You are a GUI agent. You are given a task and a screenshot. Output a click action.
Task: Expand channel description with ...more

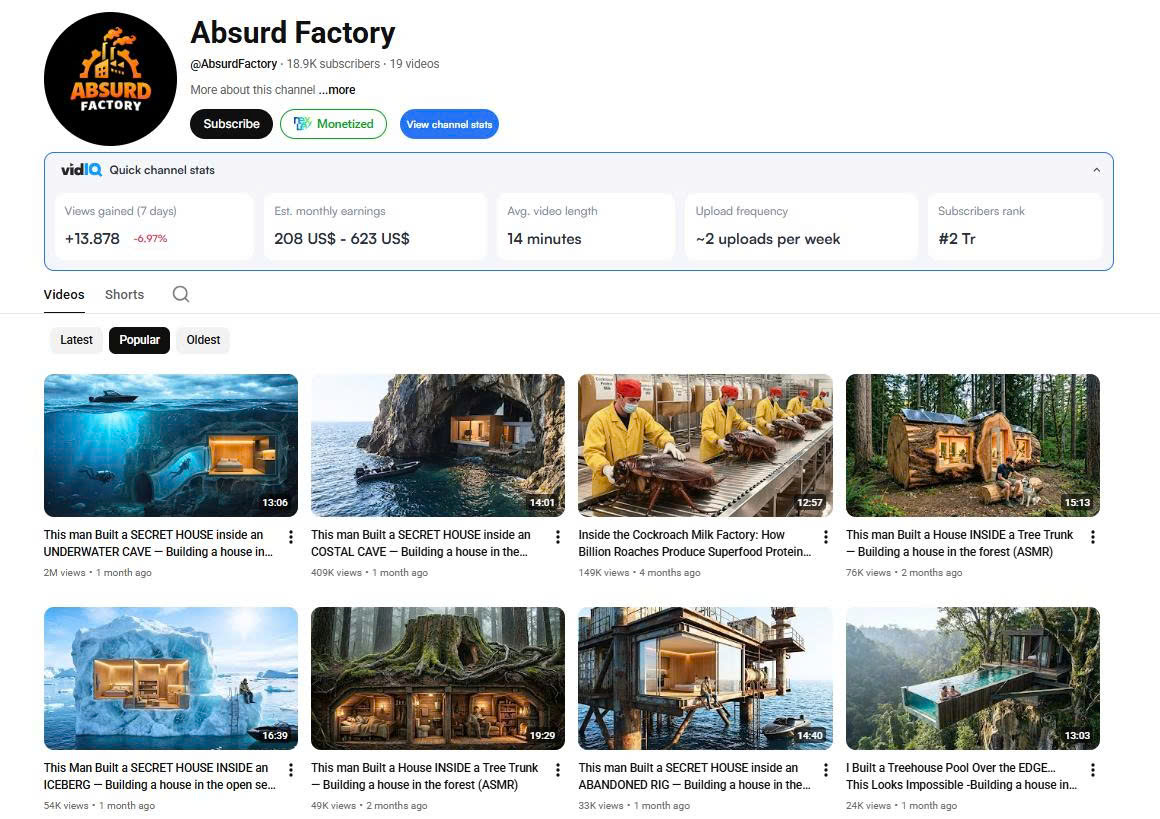[x=337, y=90]
